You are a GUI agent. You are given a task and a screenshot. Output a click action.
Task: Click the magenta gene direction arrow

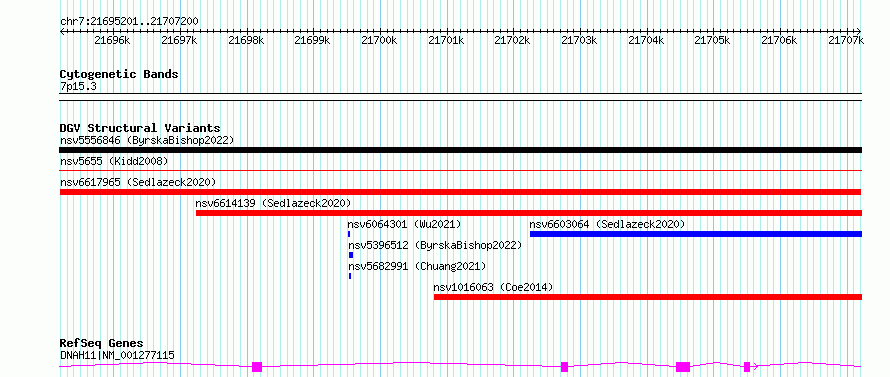pyautogui.click(x=755, y=367)
